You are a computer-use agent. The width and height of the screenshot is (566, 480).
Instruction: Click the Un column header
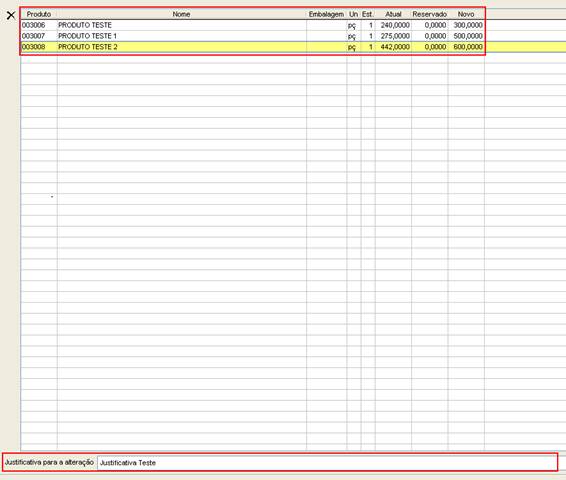(x=353, y=14)
